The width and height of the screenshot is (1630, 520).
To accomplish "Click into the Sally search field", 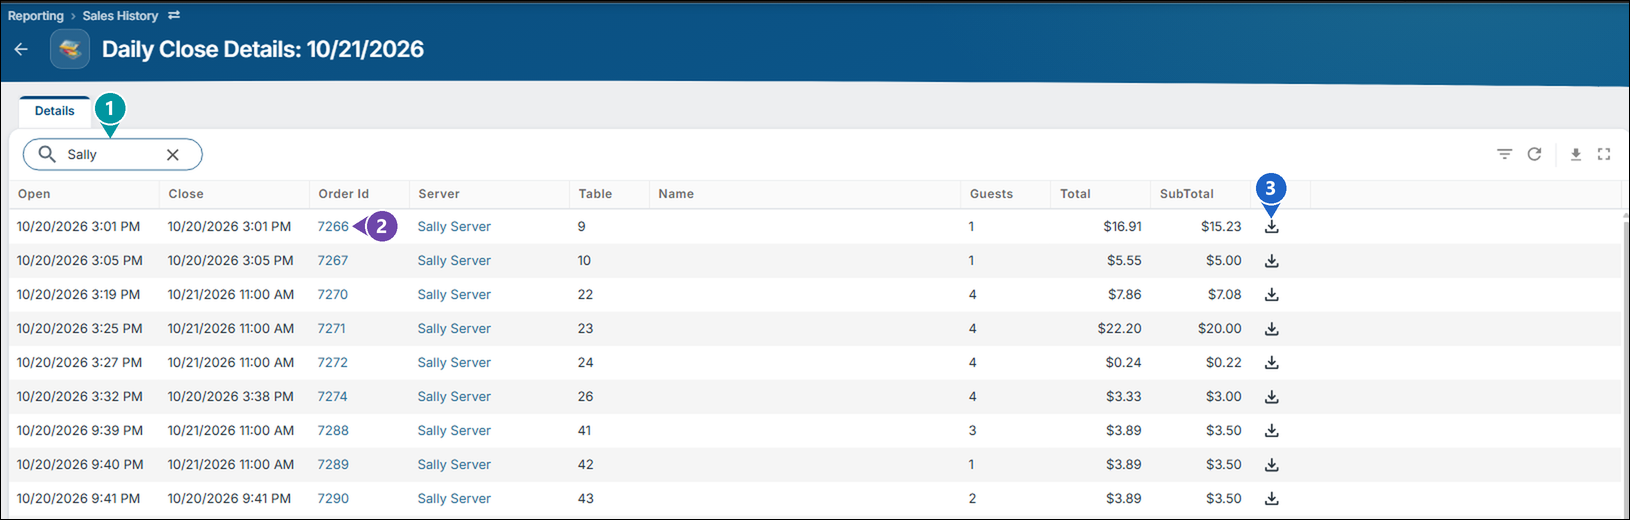I will coord(113,154).
